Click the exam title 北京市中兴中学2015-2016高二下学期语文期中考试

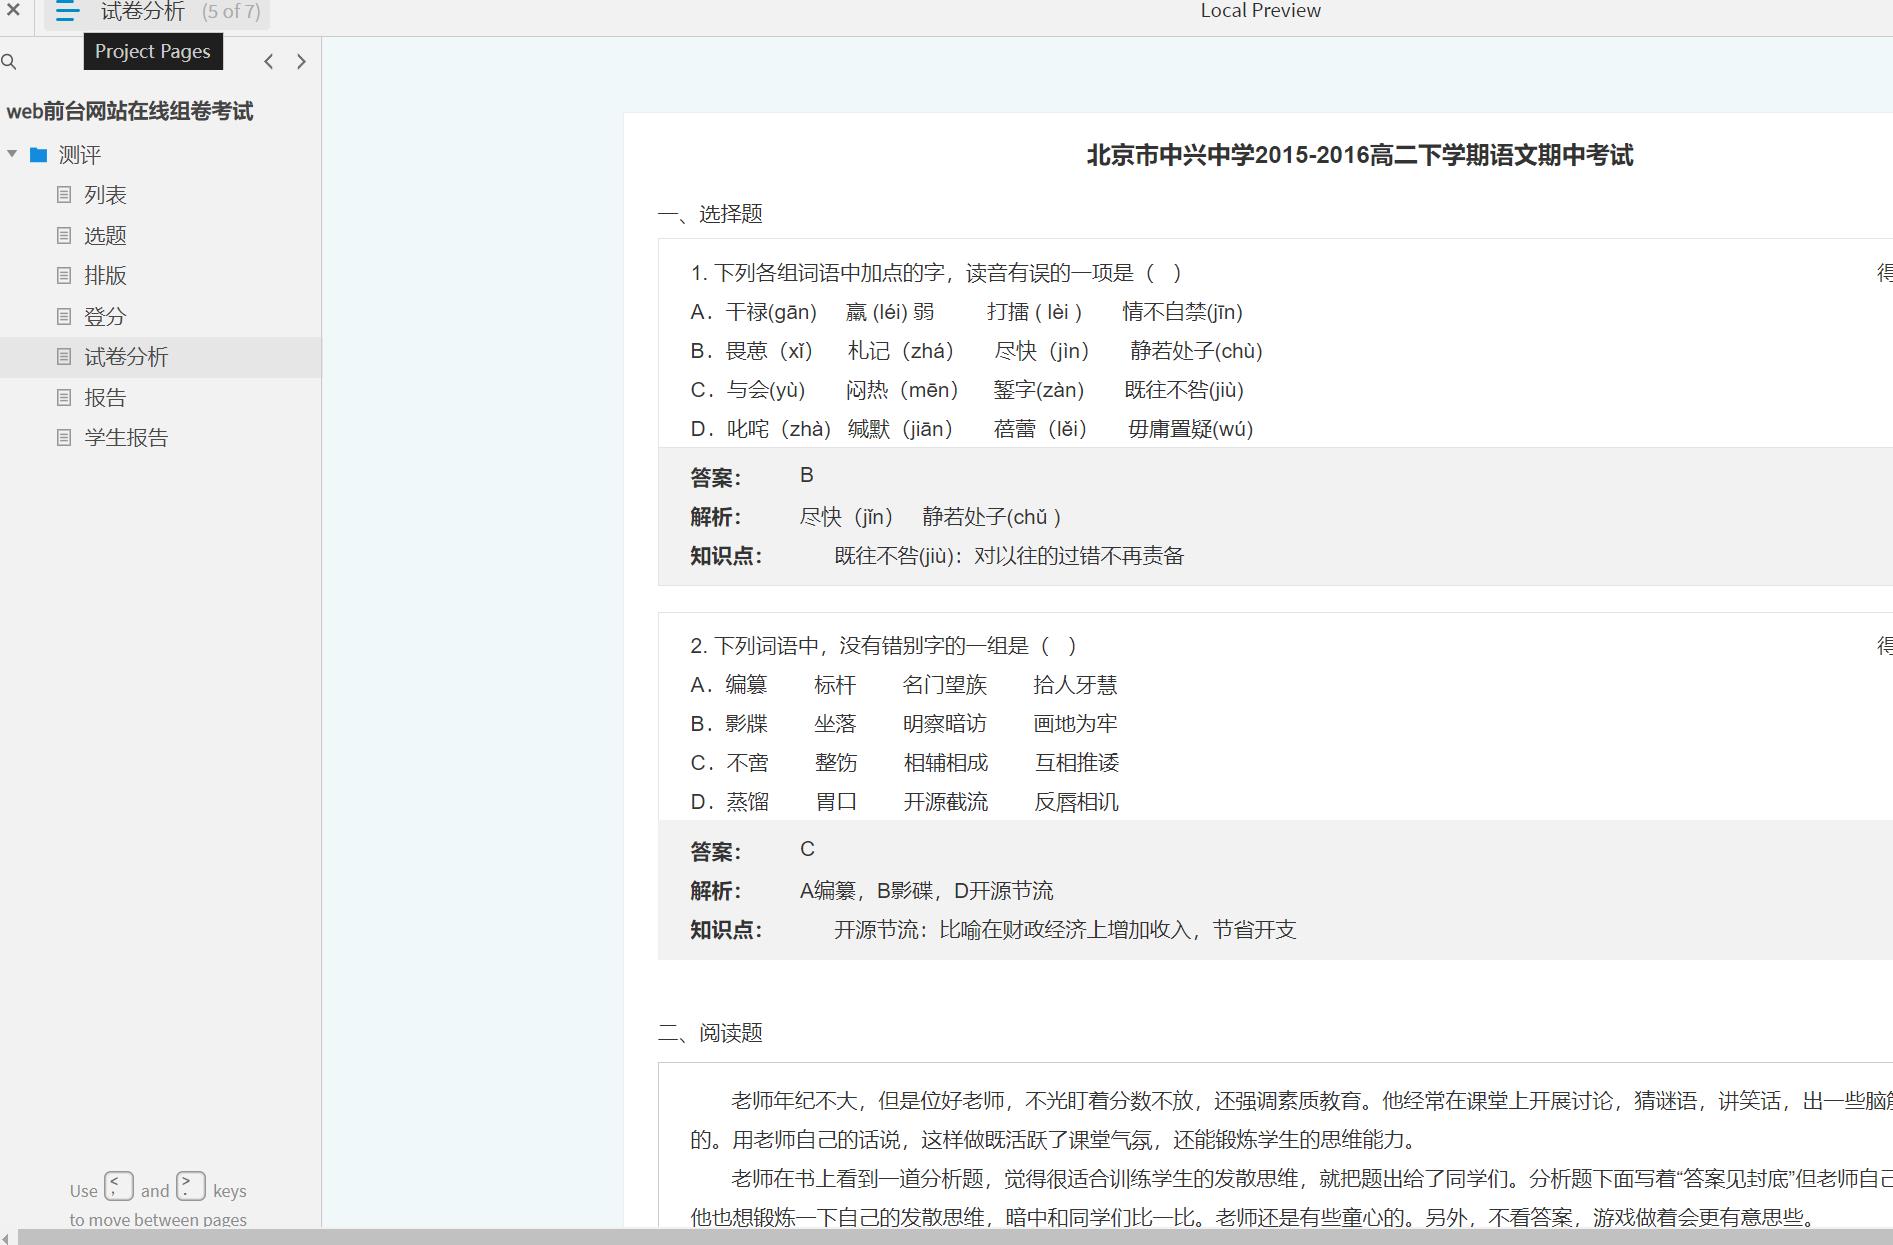(1360, 156)
